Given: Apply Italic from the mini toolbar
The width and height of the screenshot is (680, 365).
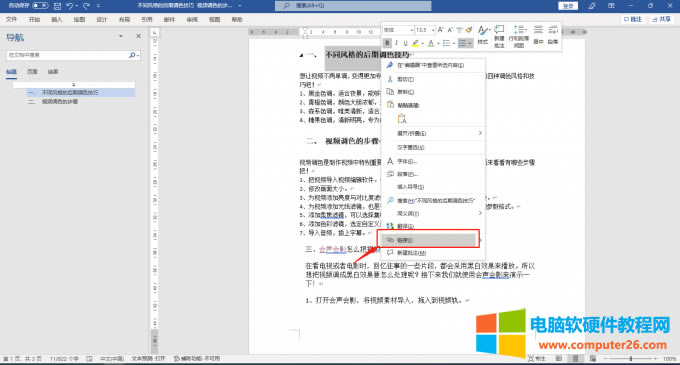Looking at the screenshot, I should 396,43.
